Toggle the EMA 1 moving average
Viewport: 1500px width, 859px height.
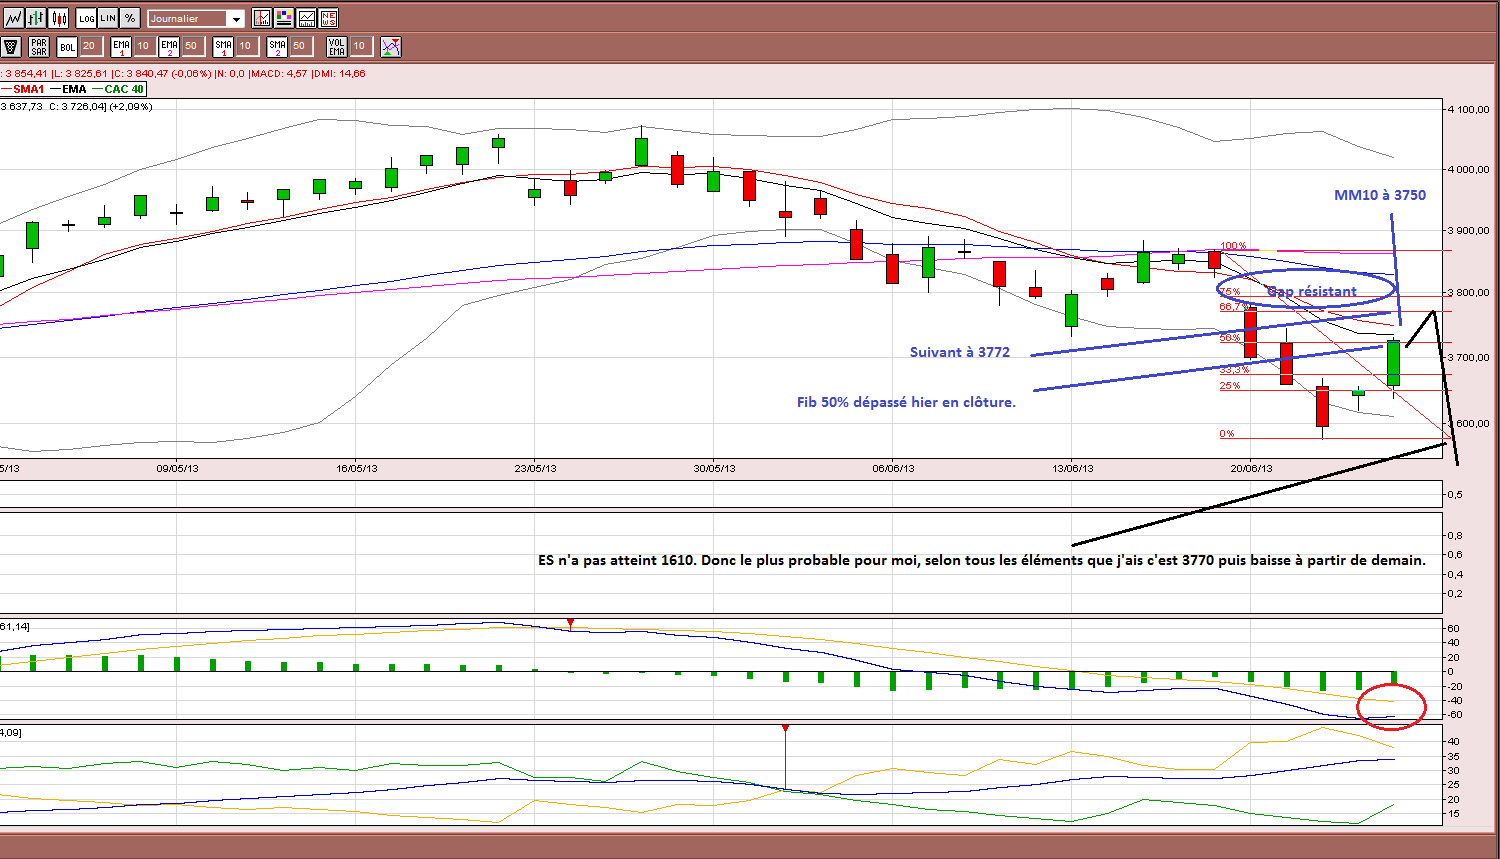121,46
